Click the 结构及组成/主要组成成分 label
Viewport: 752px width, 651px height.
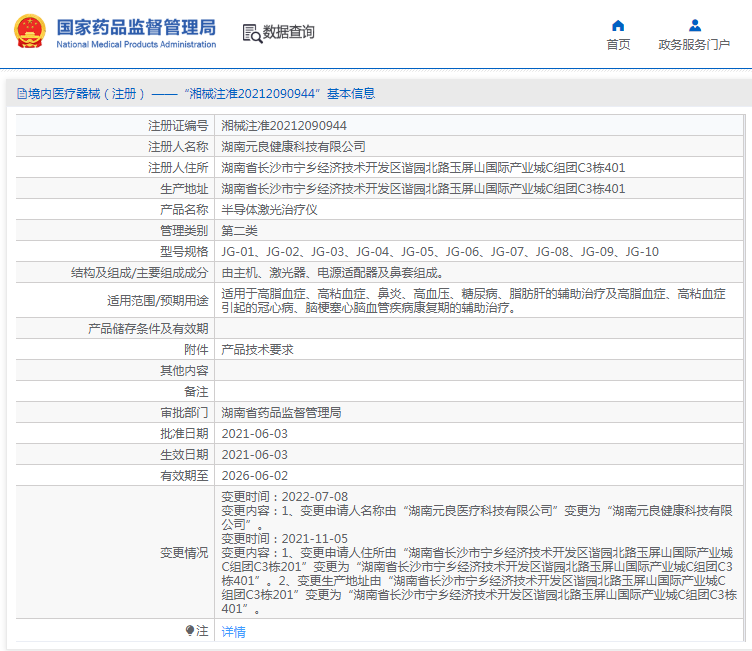click(140, 273)
